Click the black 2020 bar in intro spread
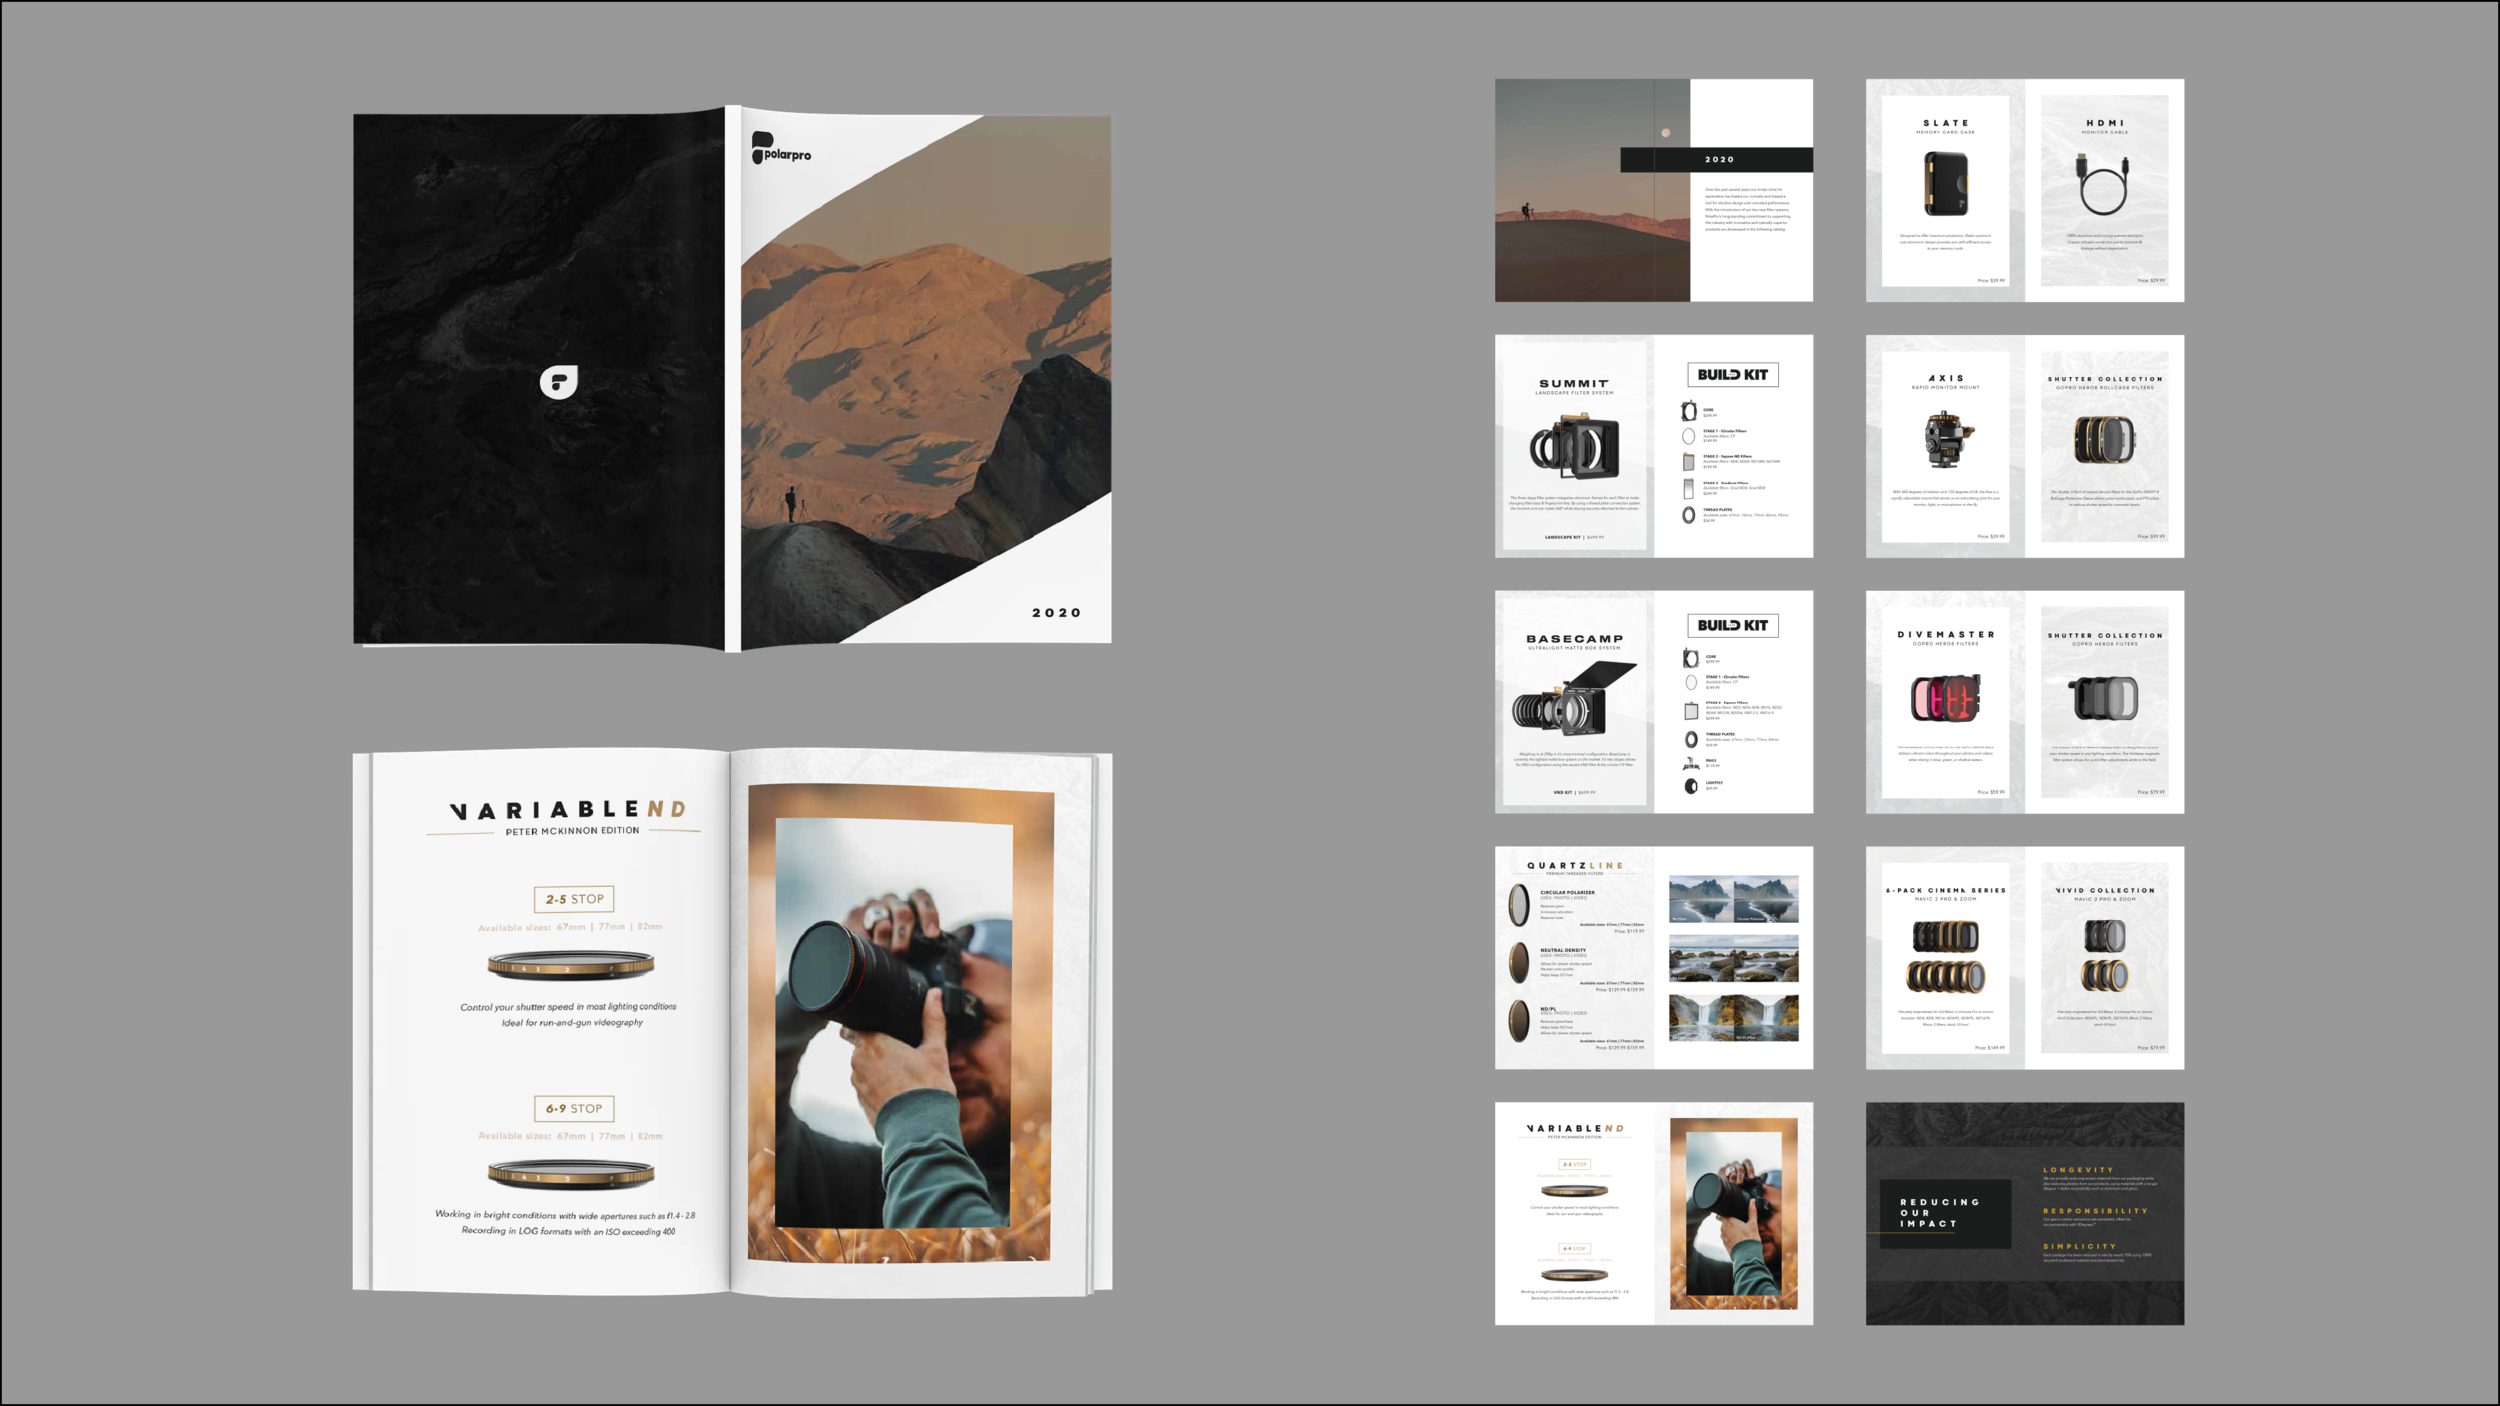Viewport: 2500px width, 1406px height. coord(1716,159)
